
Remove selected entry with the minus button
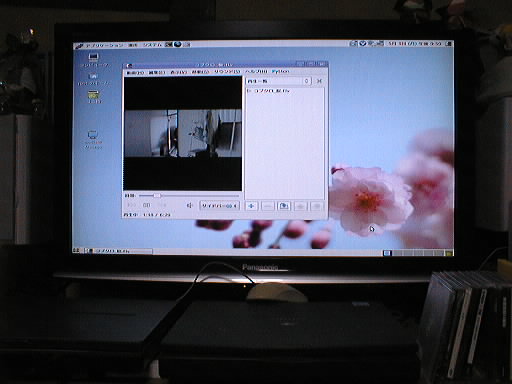tap(268, 206)
